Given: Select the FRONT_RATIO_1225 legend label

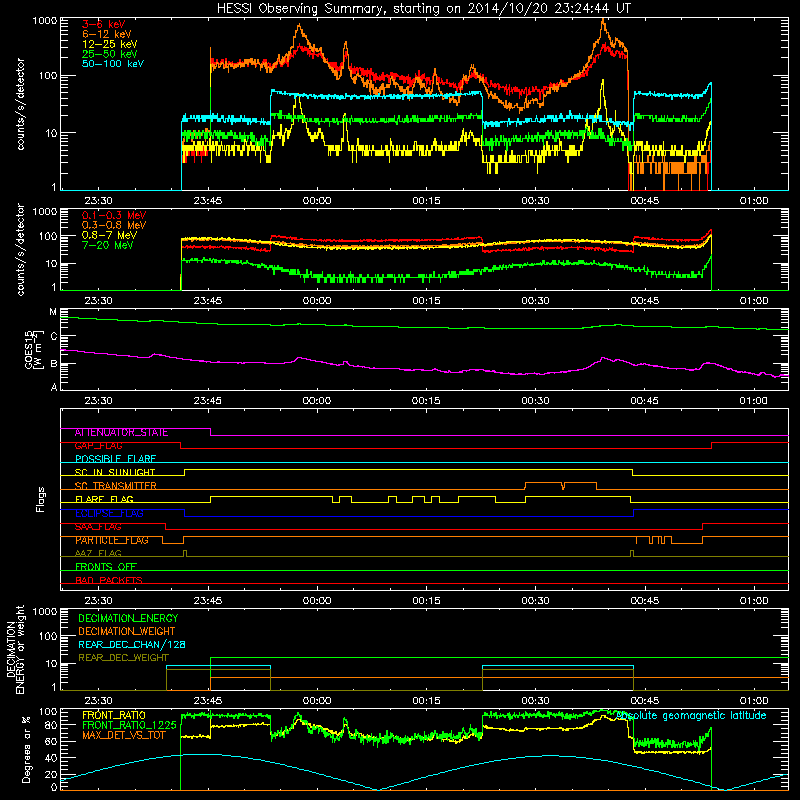Looking at the screenshot, I should coord(129,725).
